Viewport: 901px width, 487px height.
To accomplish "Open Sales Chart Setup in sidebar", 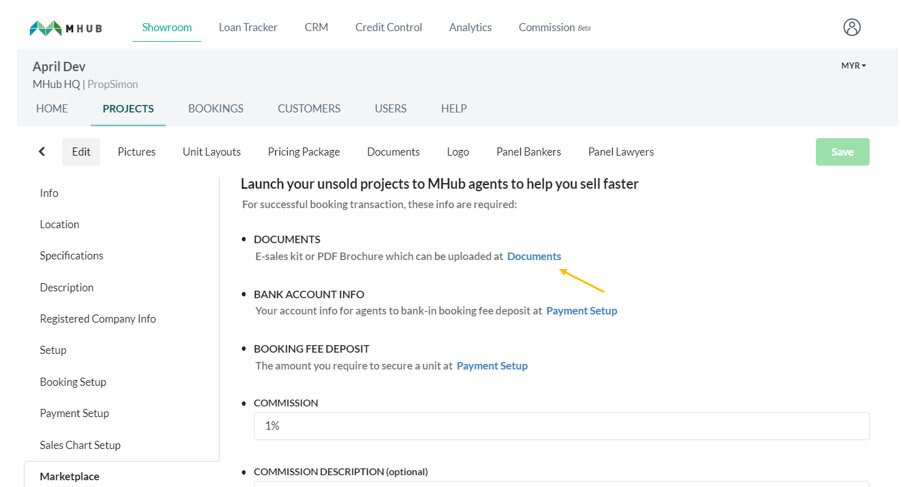I will 80,445.
